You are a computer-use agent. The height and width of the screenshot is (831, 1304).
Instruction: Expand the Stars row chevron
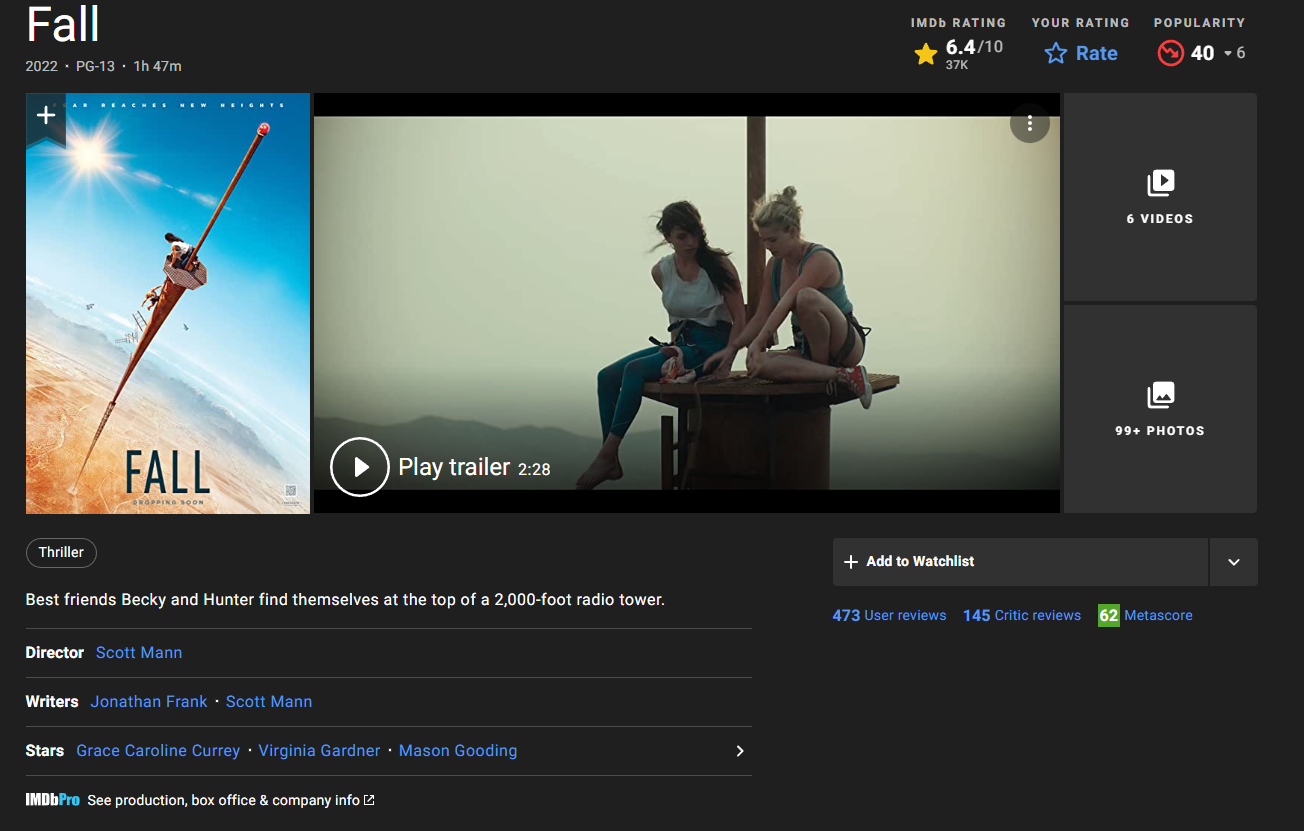point(740,751)
